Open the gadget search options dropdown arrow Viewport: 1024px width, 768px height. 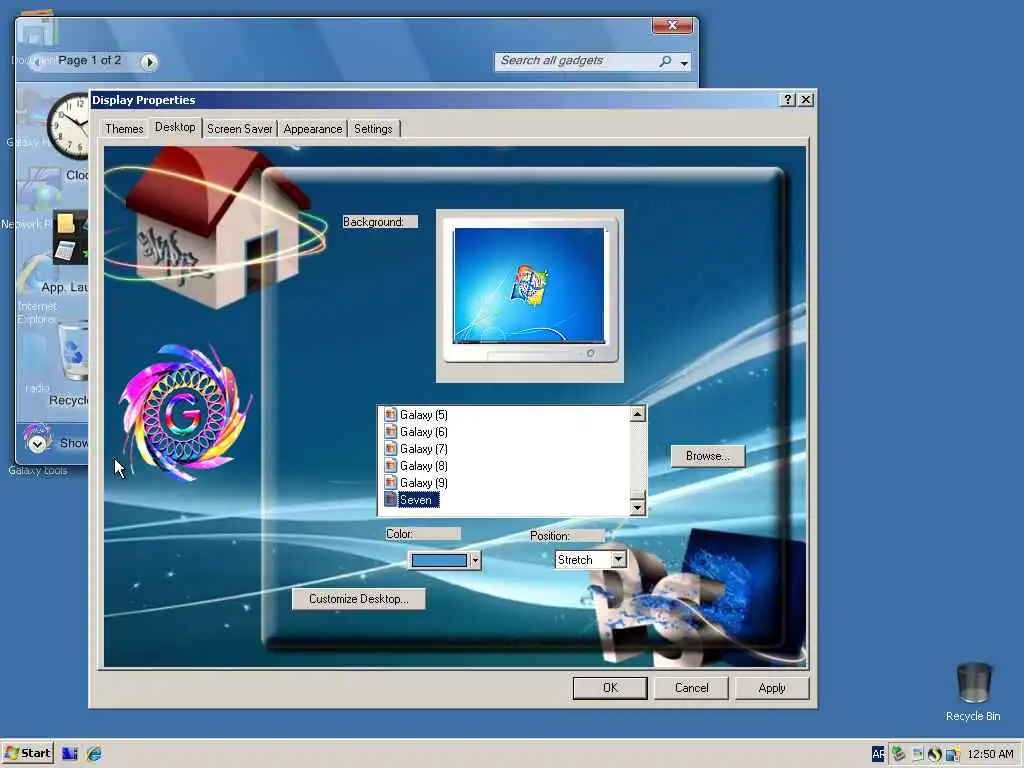pos(684,63)
